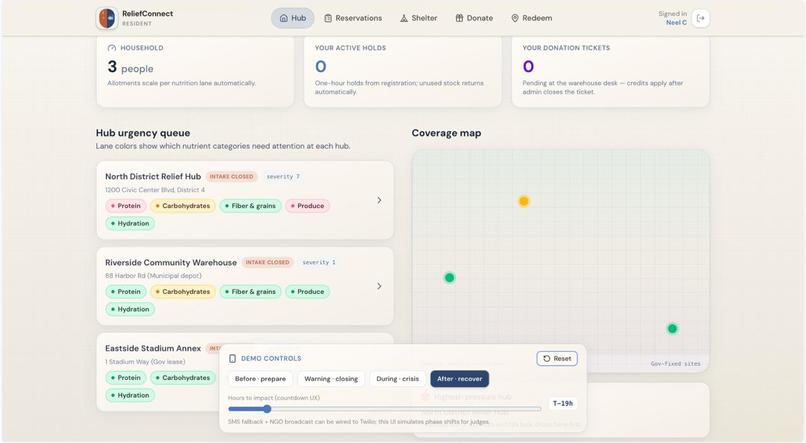Image resolution: width=806 pixels, height=443 pixels.
Task: Click North District Relief Hub title
Action: (153, 176)
